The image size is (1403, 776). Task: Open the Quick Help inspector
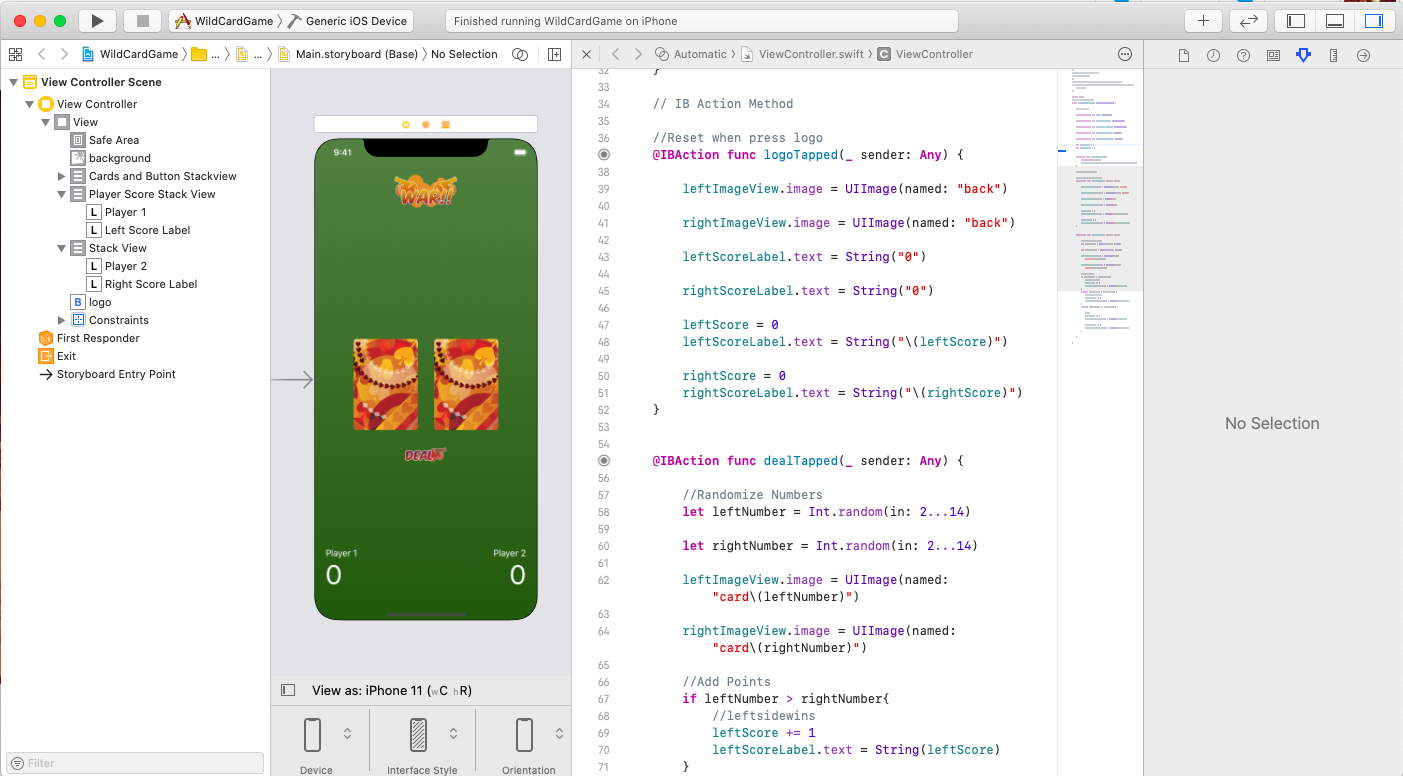(1243, 56)
